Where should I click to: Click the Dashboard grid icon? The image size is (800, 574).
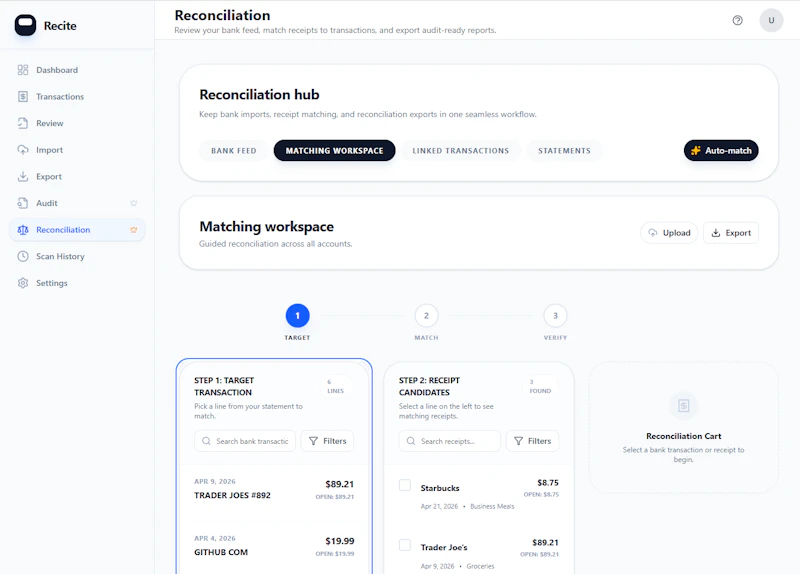(23, 70)
